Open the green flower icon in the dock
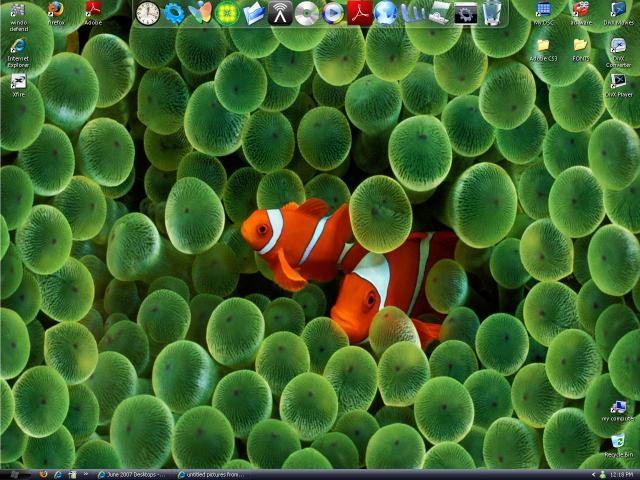 click(x=227, y=13)
